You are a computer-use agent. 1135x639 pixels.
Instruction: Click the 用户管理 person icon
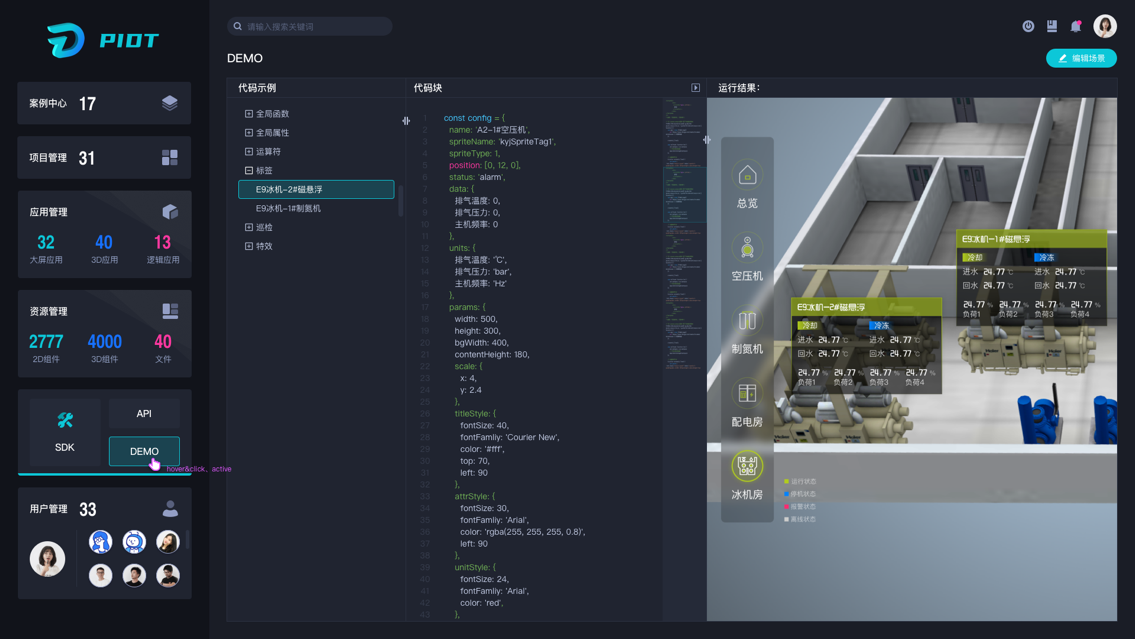170,509
